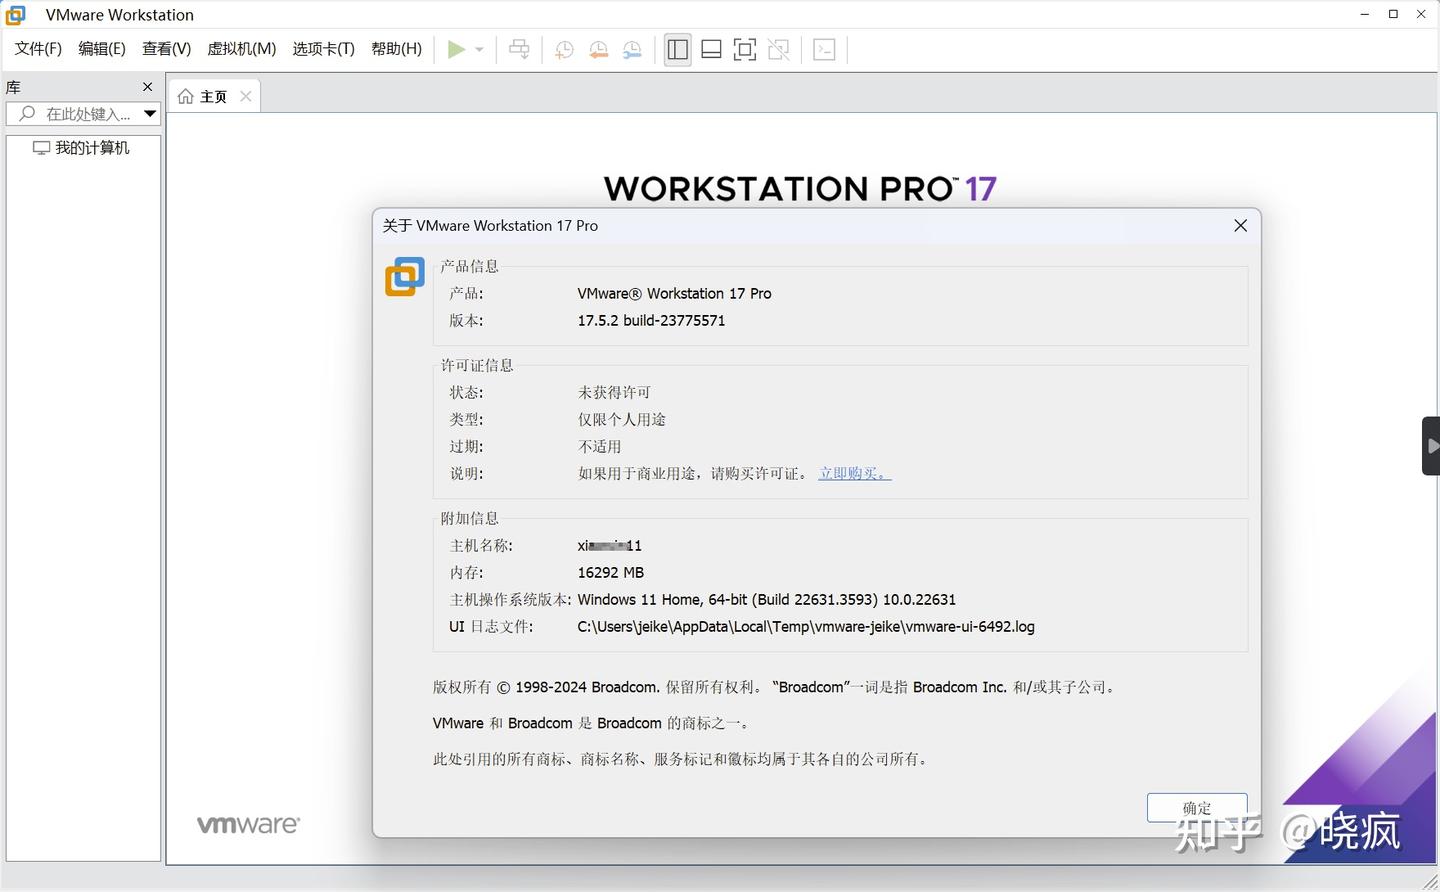This screenshot has height=892, width=1440.
Task: Toggle the library panel visibility
Action: click(x=677, y=49)
